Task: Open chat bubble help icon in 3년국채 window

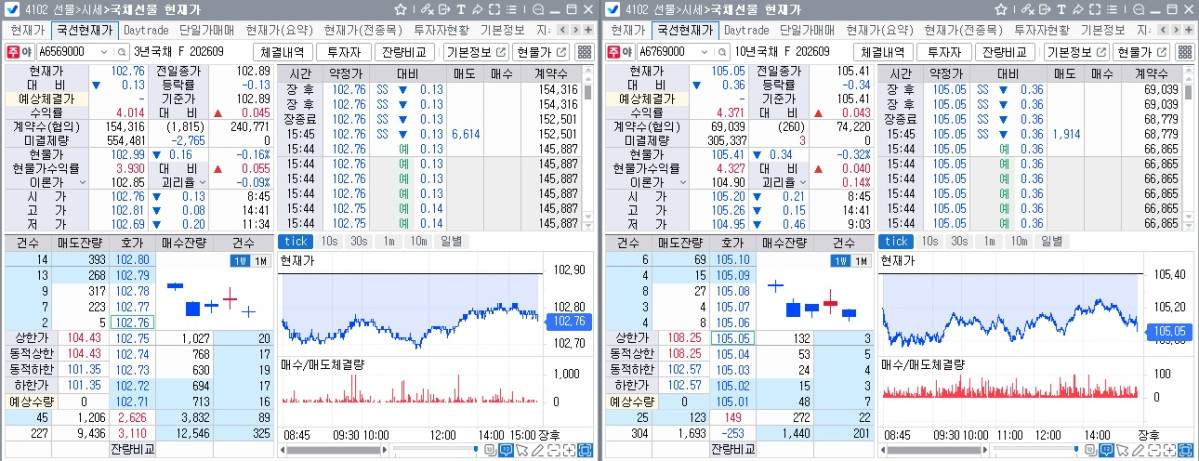Action: (x=538, y=10)
